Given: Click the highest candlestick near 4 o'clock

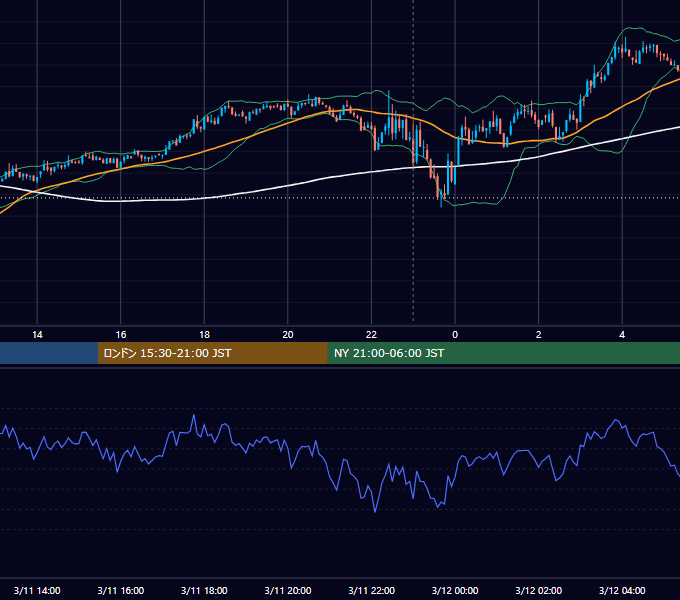Looking at the screenshot, I should [625, 45].
